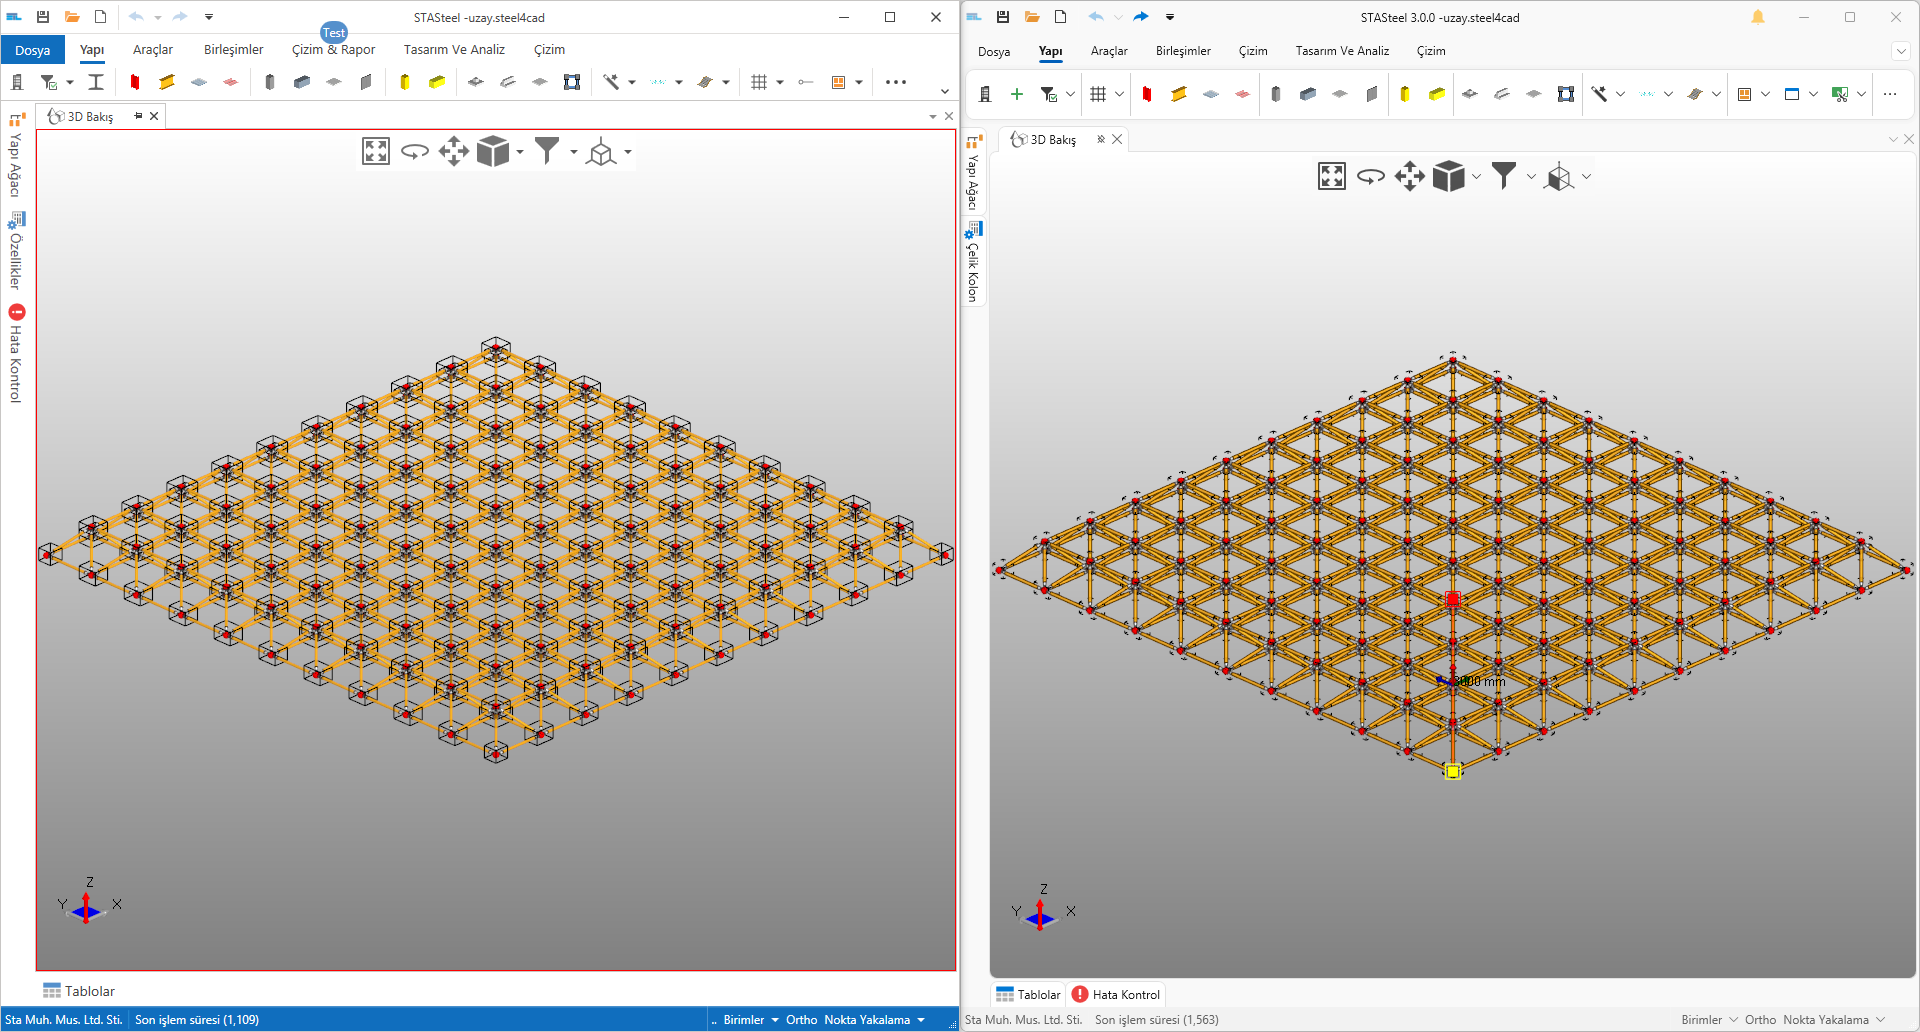This screenshot has width=1920, height=1032.
Task: Expand the view cube dropdown in right viewport
Action: point(1477,177)
